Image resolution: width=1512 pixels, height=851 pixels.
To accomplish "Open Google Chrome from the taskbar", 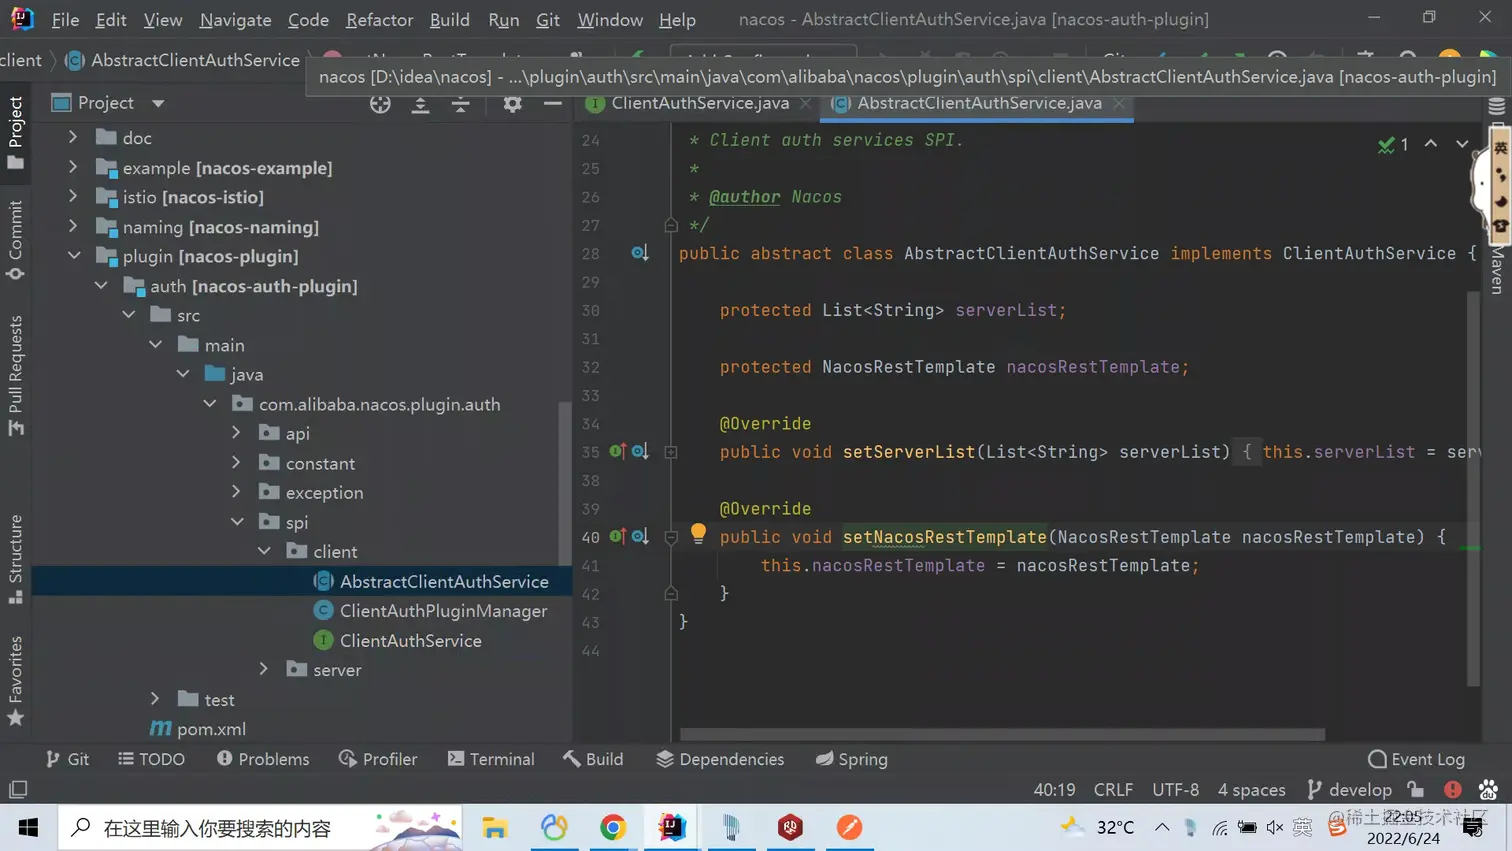I will (613, 827).
